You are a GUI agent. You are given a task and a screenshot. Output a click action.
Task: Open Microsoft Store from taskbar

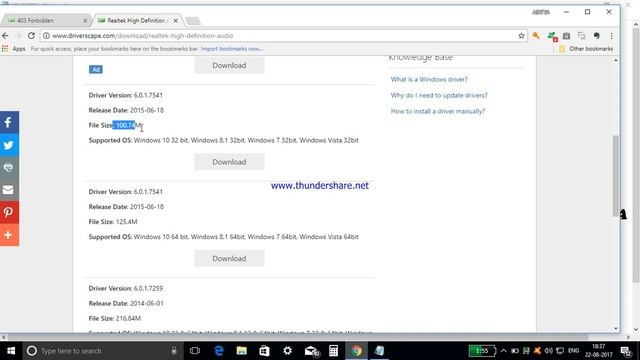click(x=264, y=351)
